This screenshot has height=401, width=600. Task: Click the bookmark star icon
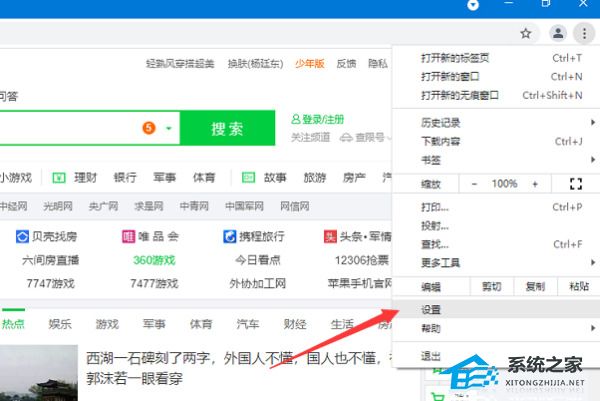(x=526, y=34)
